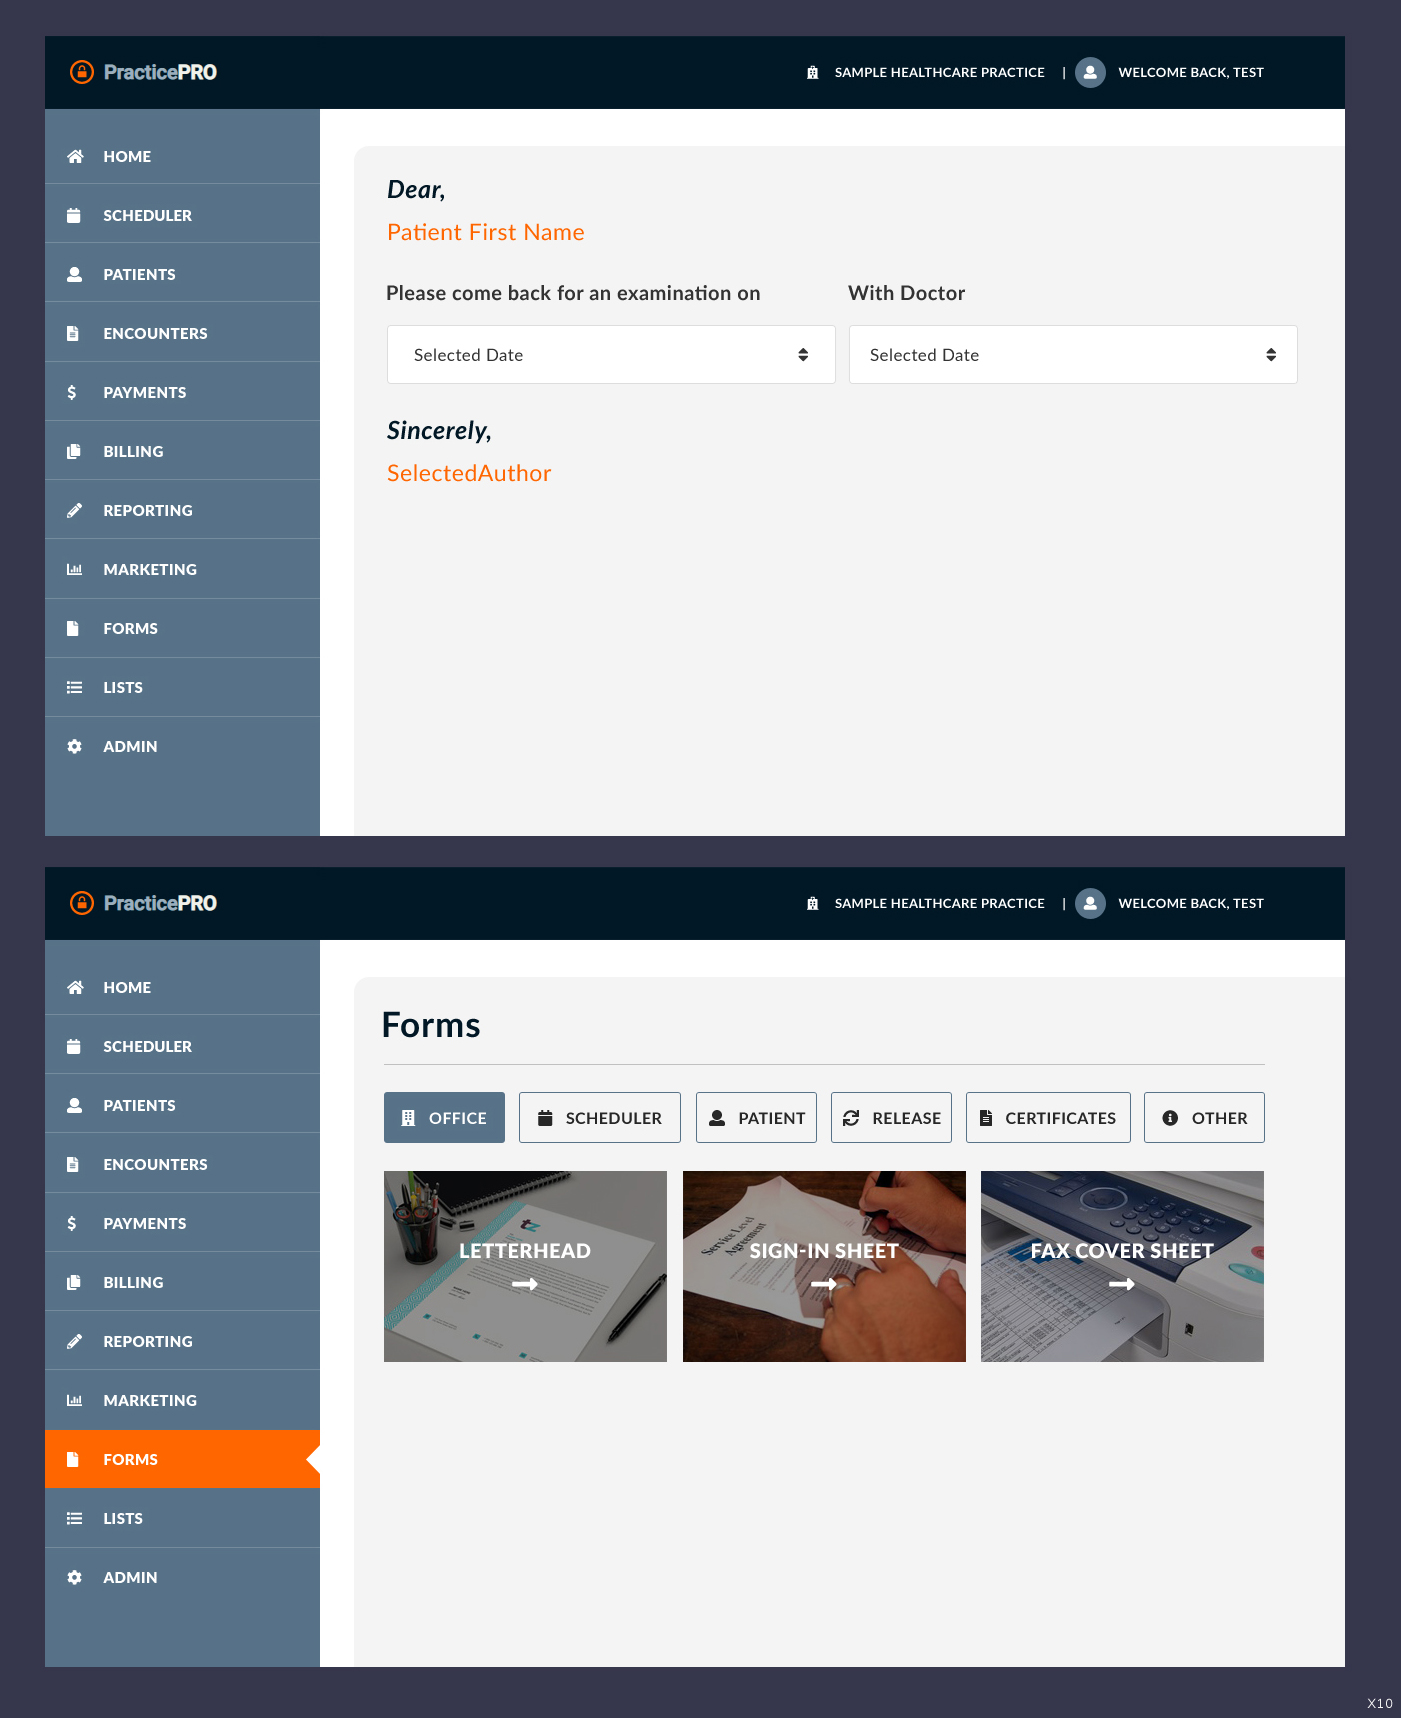Switch to the Office forms tab
The image size is (1401, 1718).
444,1117
